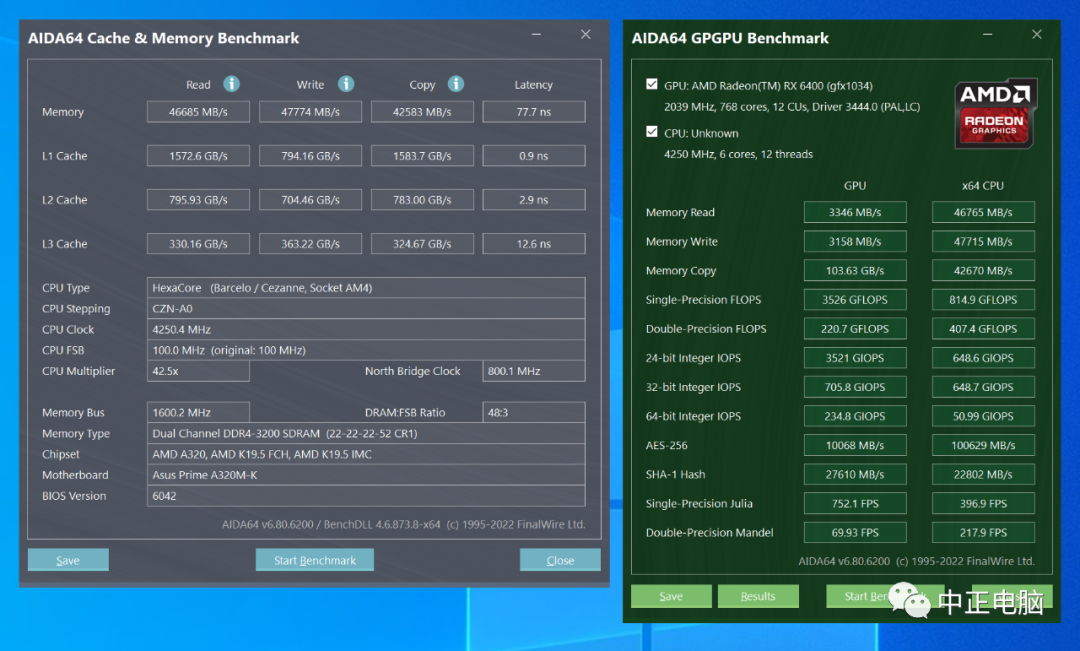
Task: Click L1 Cache Read value 1572.6 GB/s
Action: 198,156
